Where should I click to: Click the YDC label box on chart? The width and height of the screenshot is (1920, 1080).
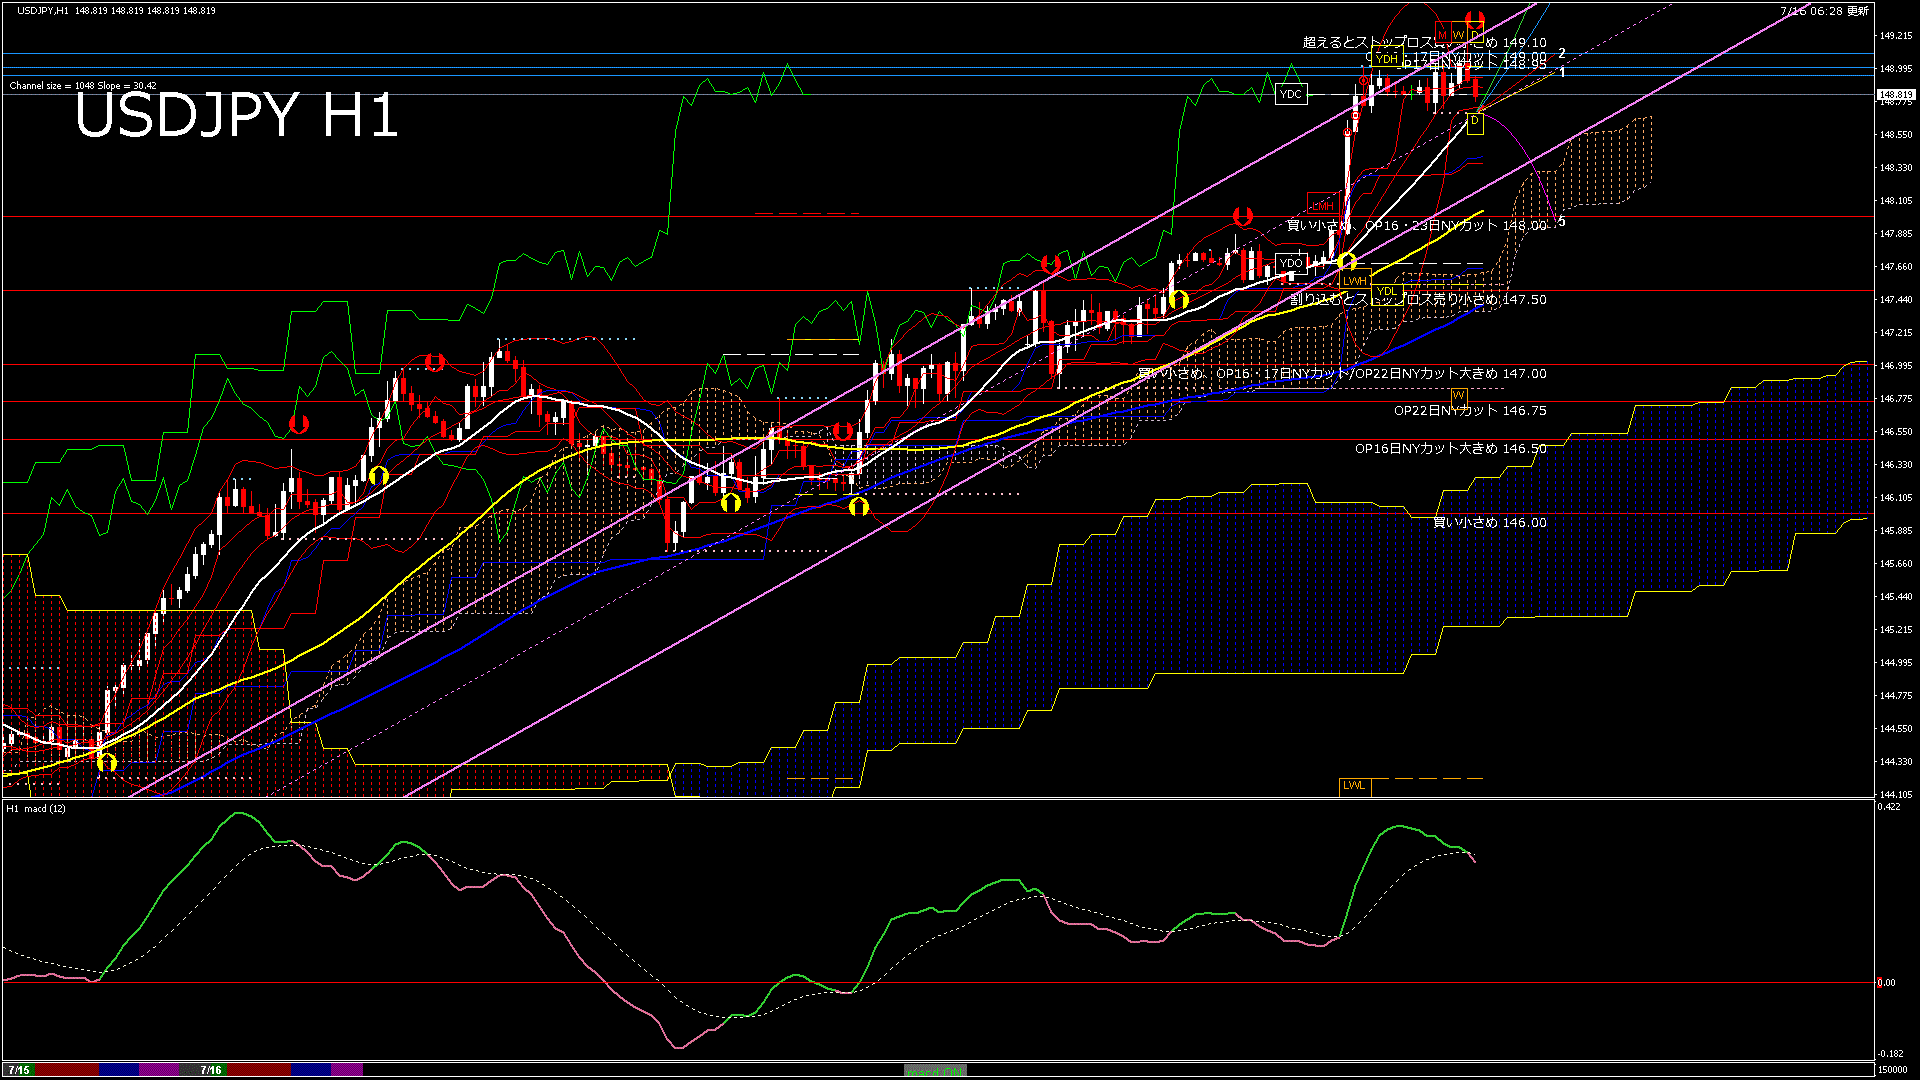pos(1291,94)
